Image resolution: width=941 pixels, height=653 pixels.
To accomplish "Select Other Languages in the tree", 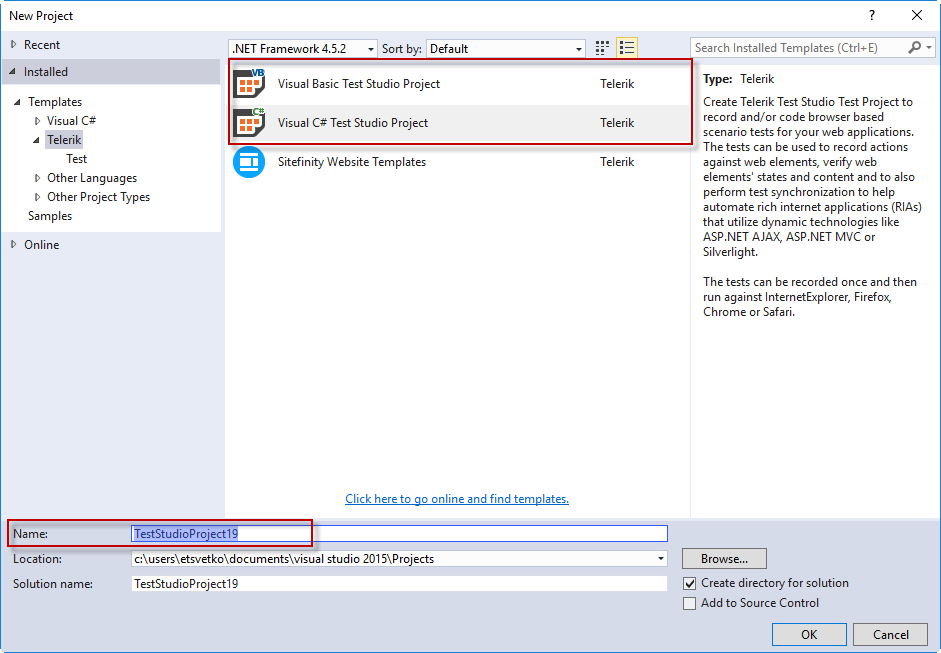I will tap(92, 178).
